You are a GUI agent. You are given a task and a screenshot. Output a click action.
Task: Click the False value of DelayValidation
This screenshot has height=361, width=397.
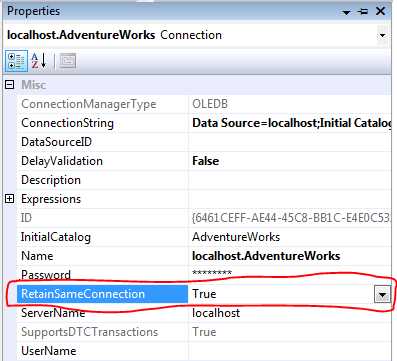(206, 161)
